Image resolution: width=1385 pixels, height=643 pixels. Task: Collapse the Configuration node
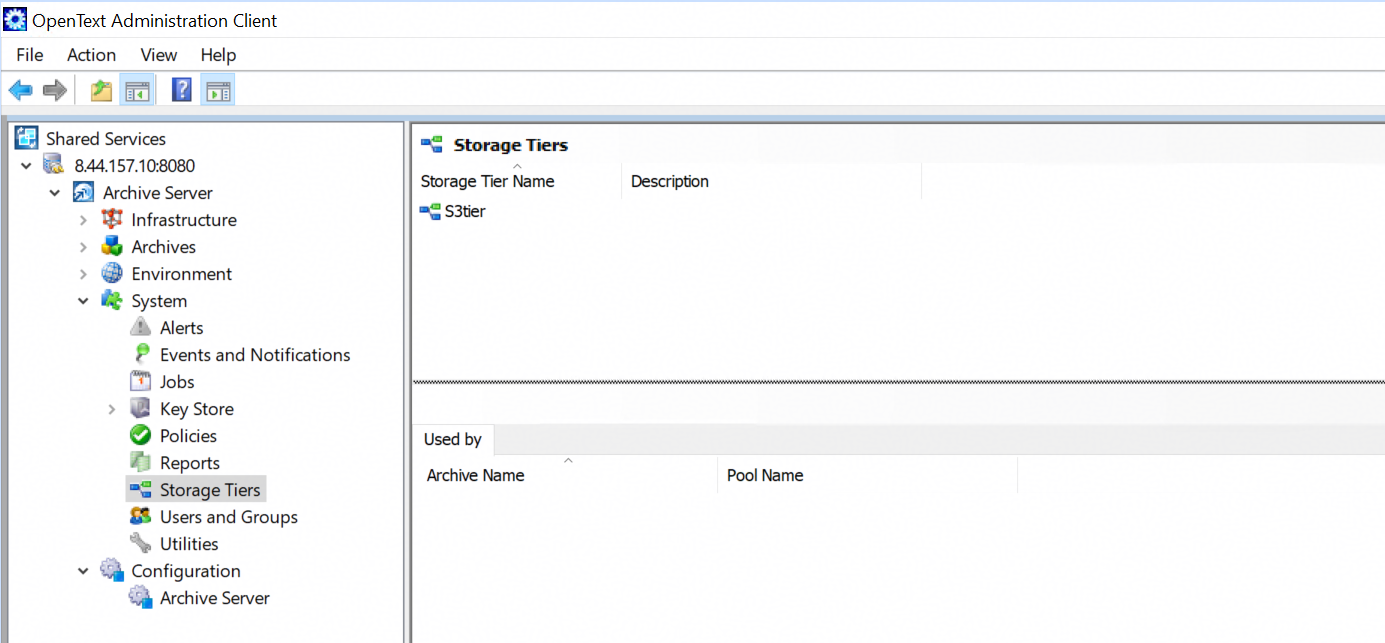click(x=83, y=570)
